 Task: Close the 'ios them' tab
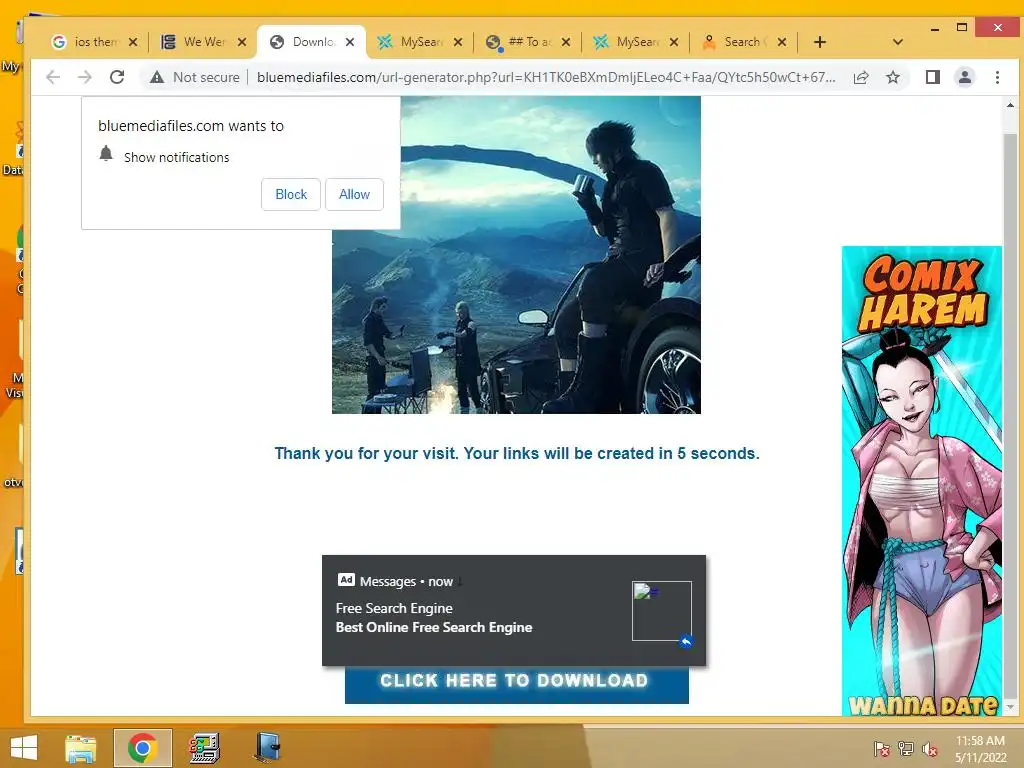pyautogui.click(x=133, y=42)
